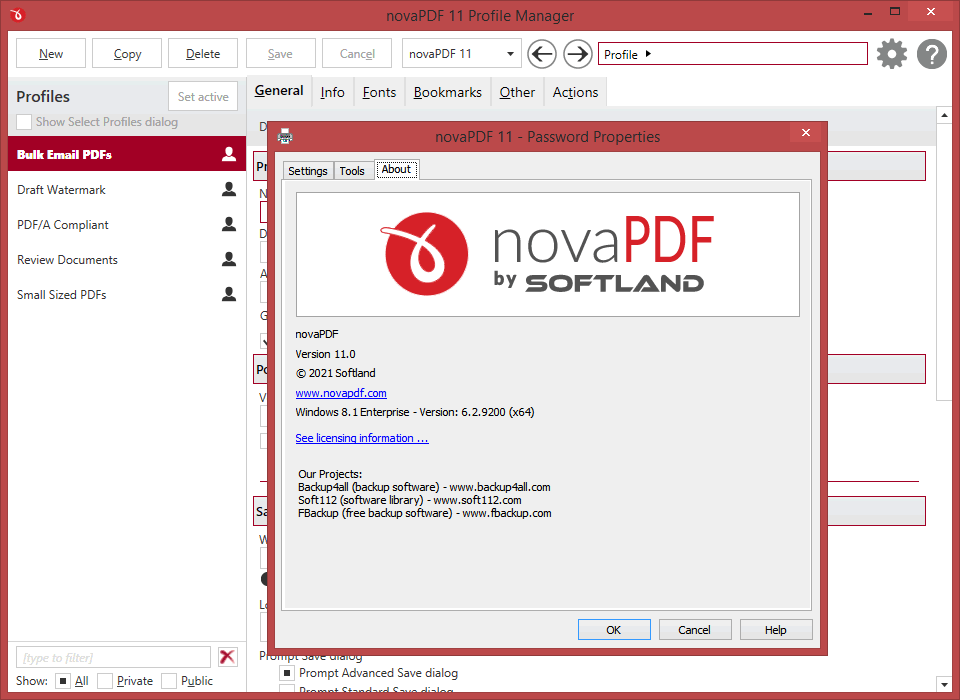Select the Draft Watermark profile
The image size is (960, 700).
point(127,189)
